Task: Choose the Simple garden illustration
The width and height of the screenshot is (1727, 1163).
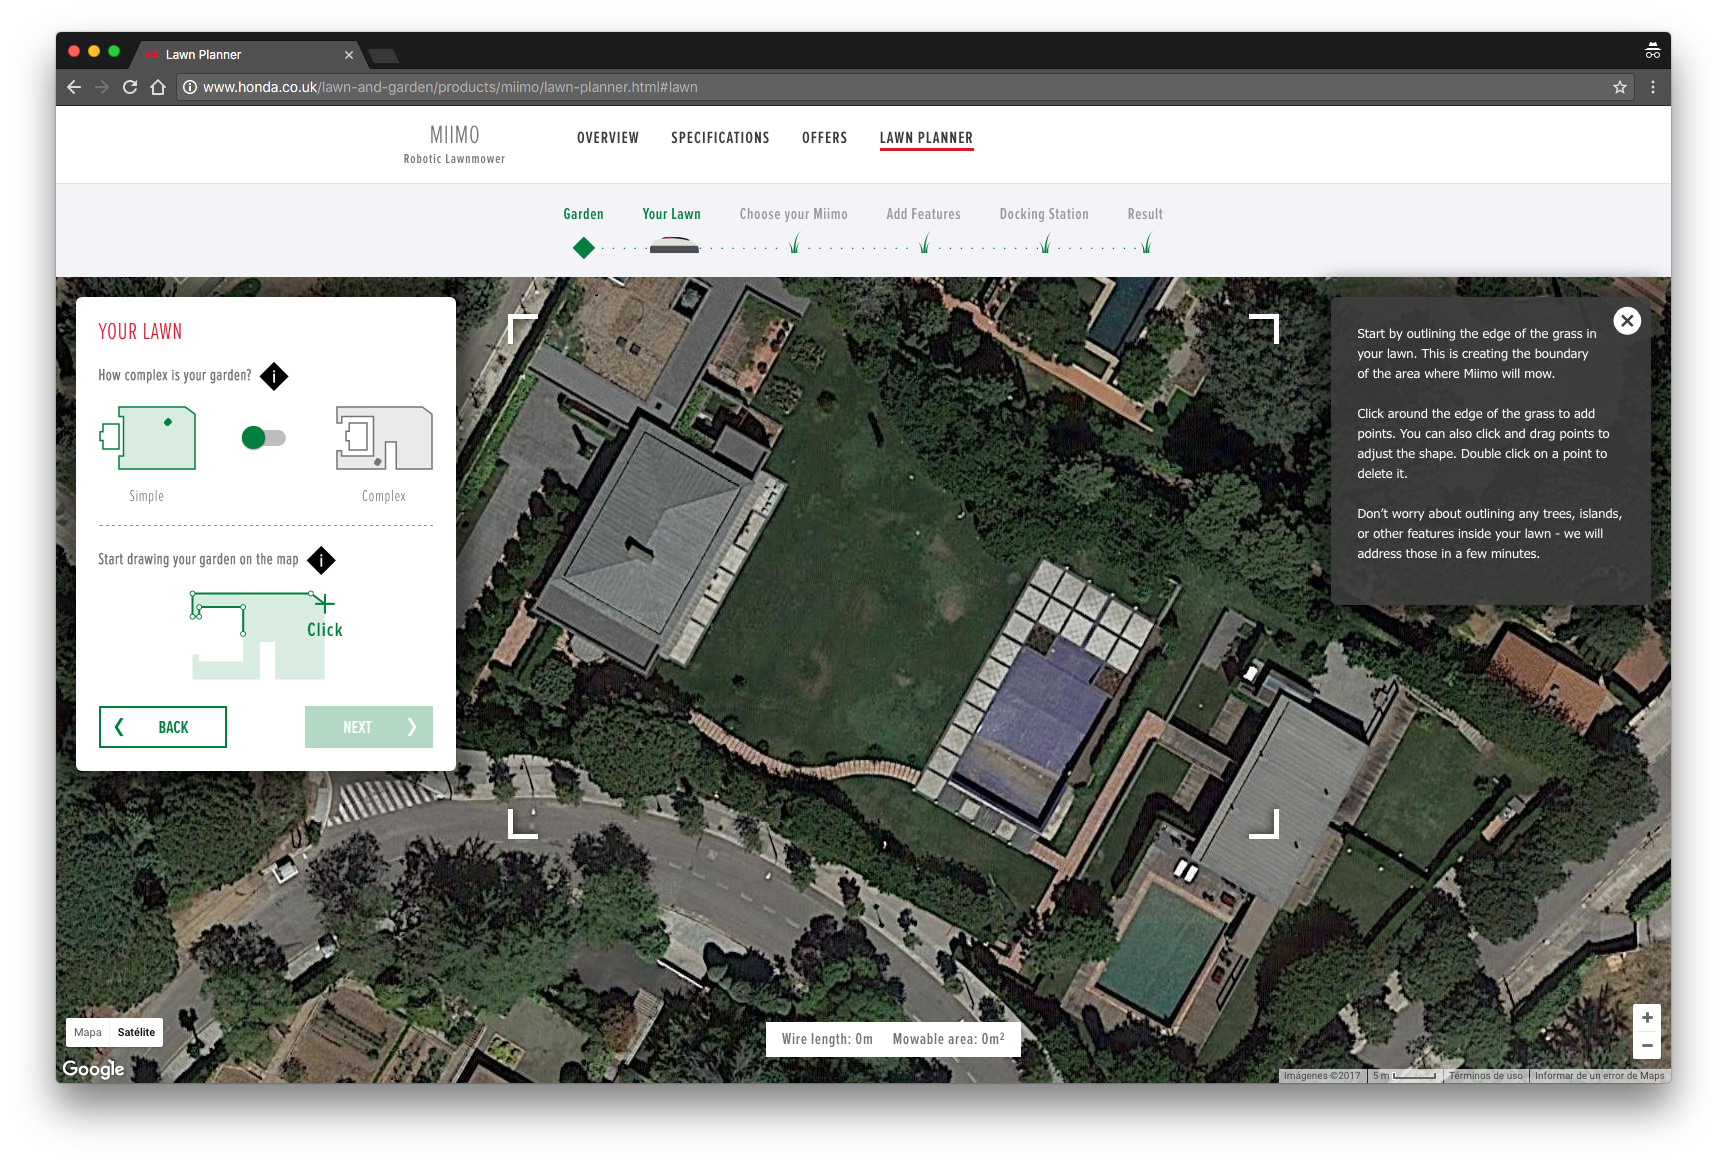Action: pos(148,437)
